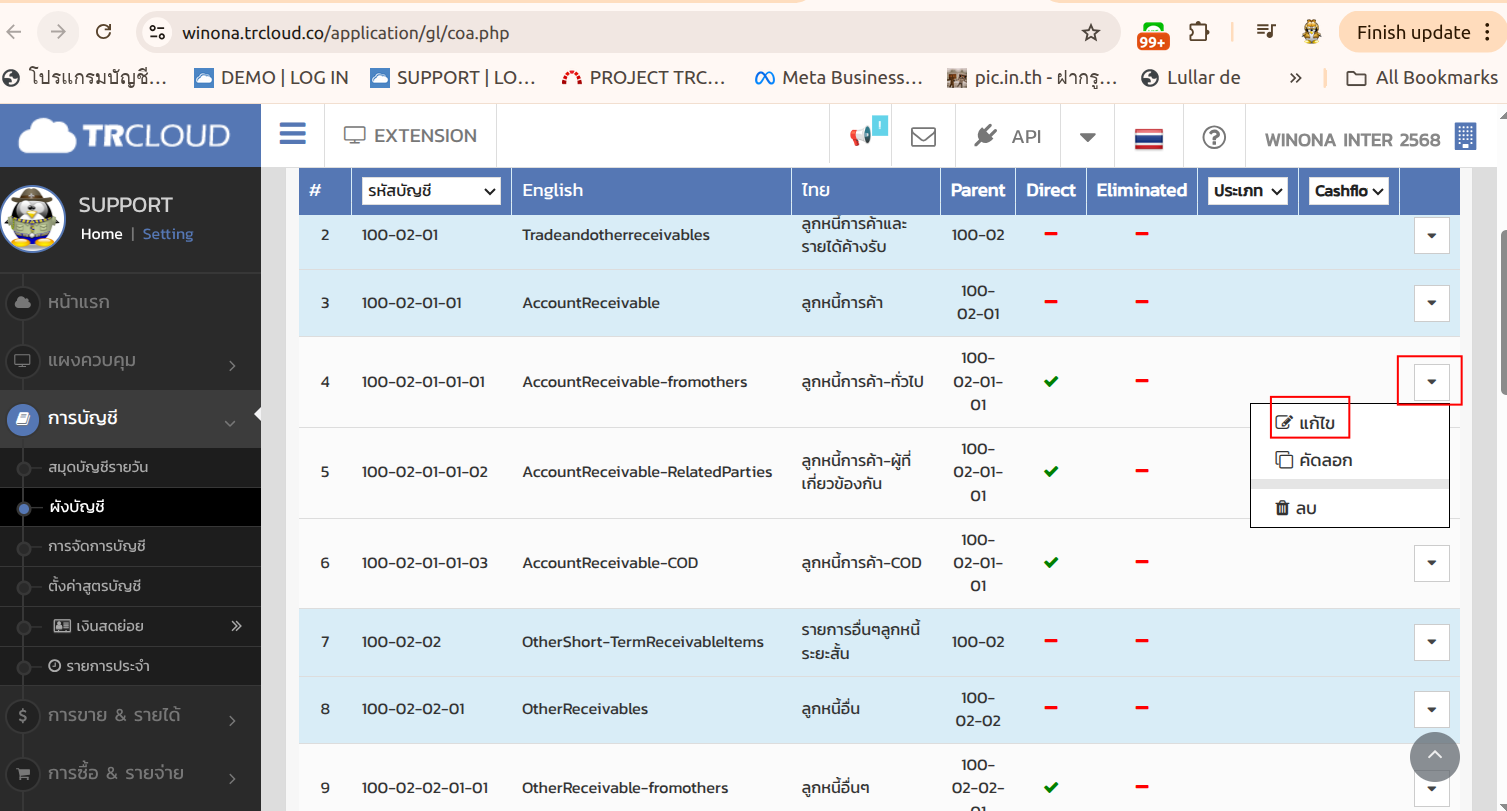
Task: Open the ประเภท filter dropdown
Action: tap(1248, 191)
